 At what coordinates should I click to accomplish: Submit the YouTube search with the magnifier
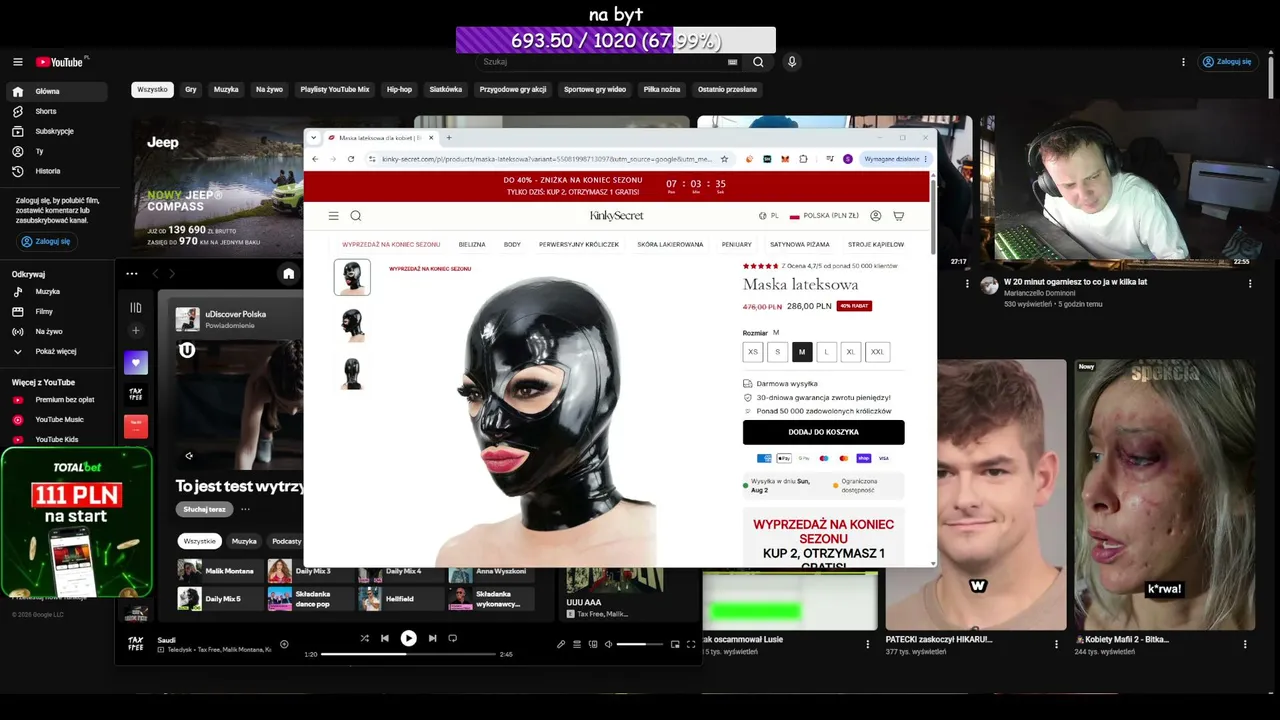click(758, 62)
